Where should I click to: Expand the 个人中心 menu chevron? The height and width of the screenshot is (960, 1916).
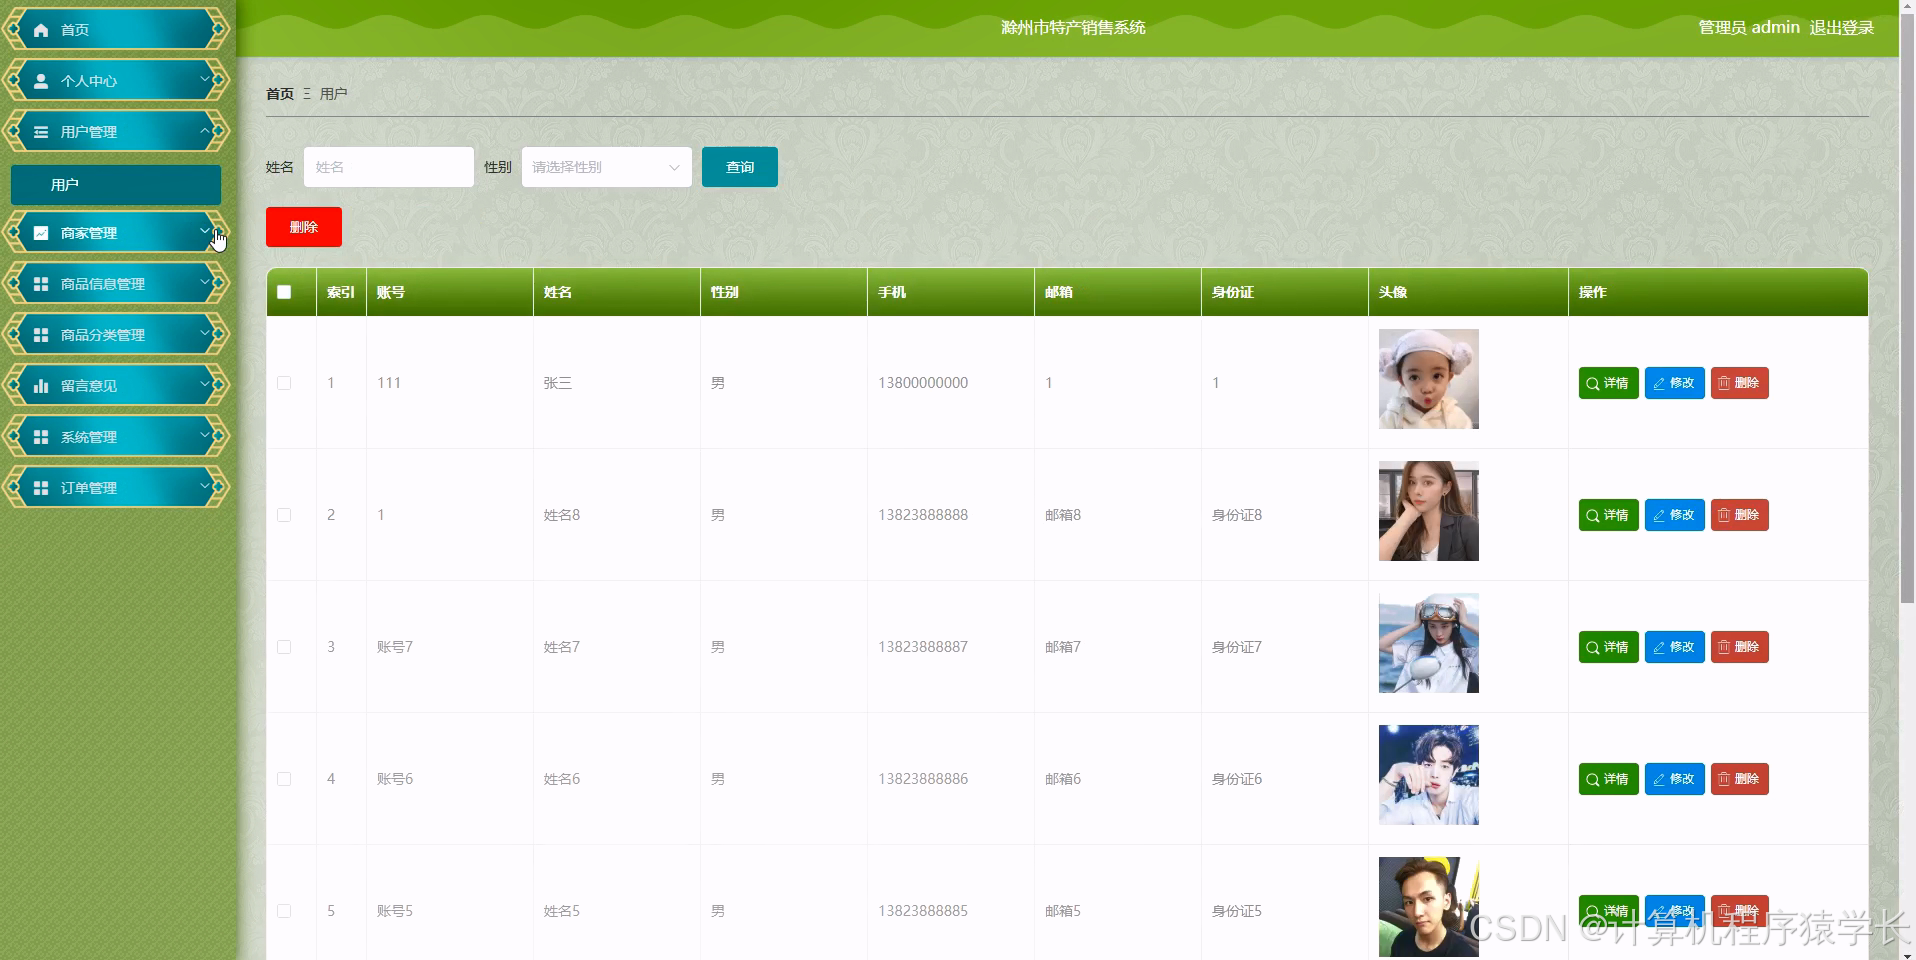click(205, 79)
